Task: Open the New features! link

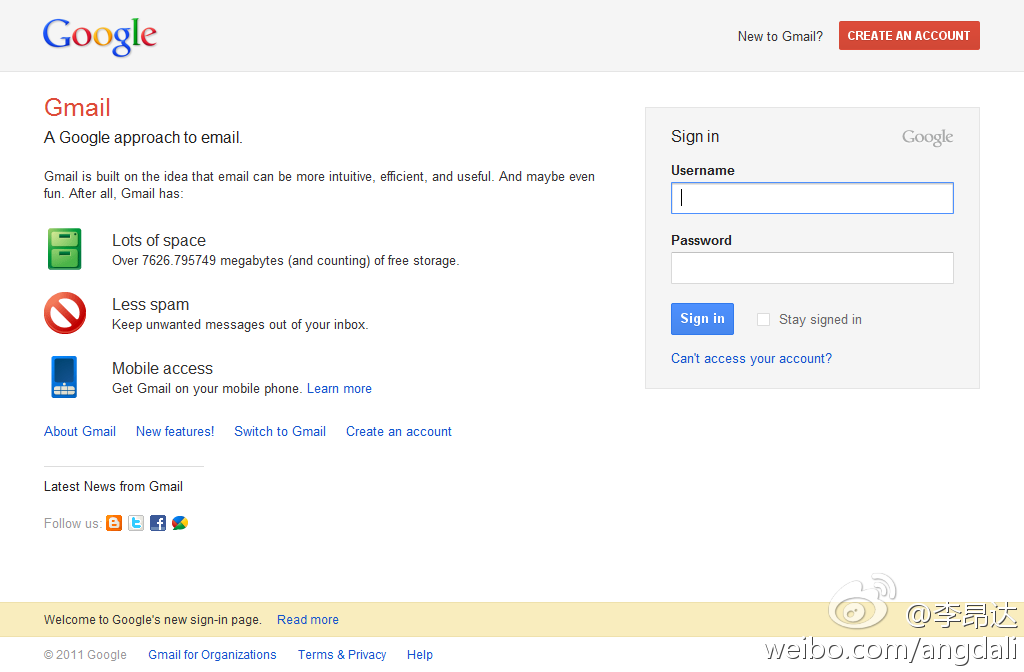Action: (x=175, y=432)
